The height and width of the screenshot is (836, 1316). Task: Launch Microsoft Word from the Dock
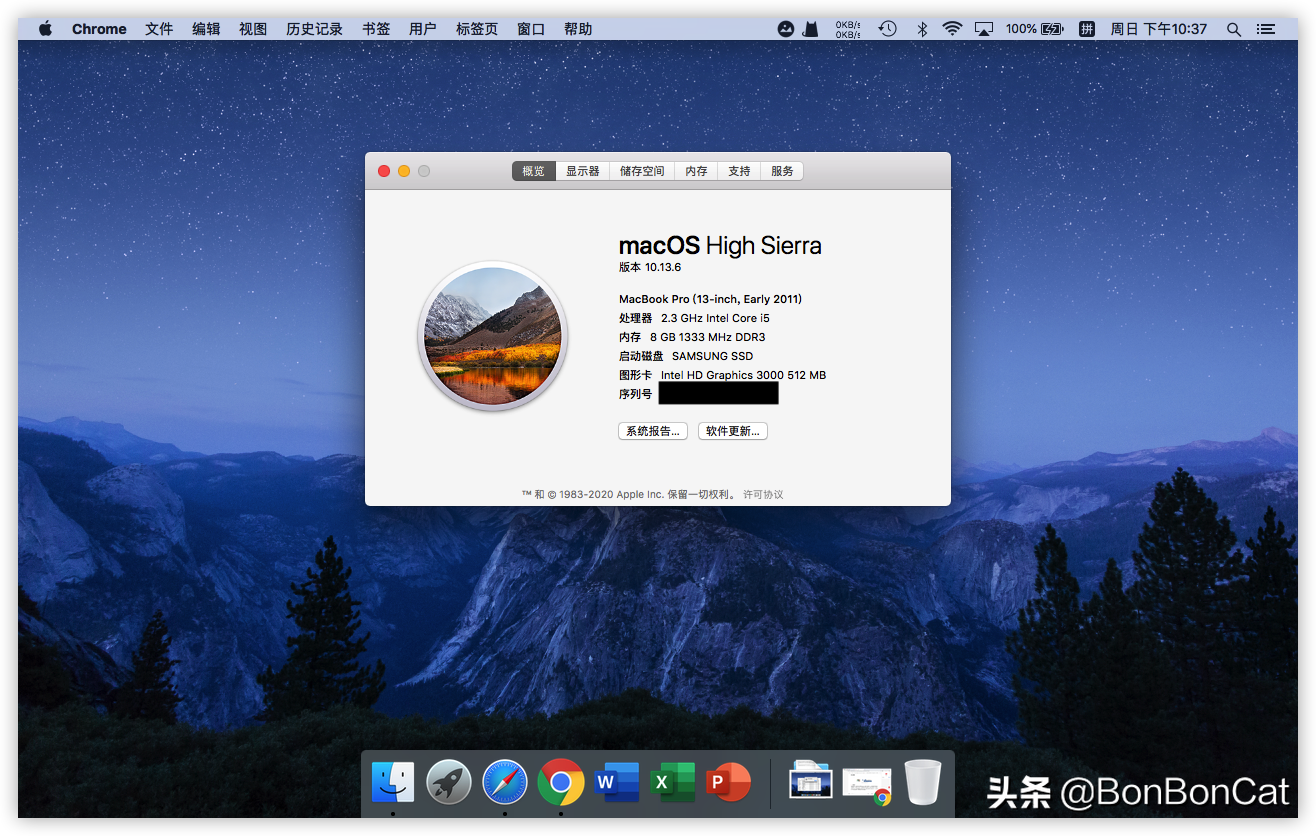617,782
